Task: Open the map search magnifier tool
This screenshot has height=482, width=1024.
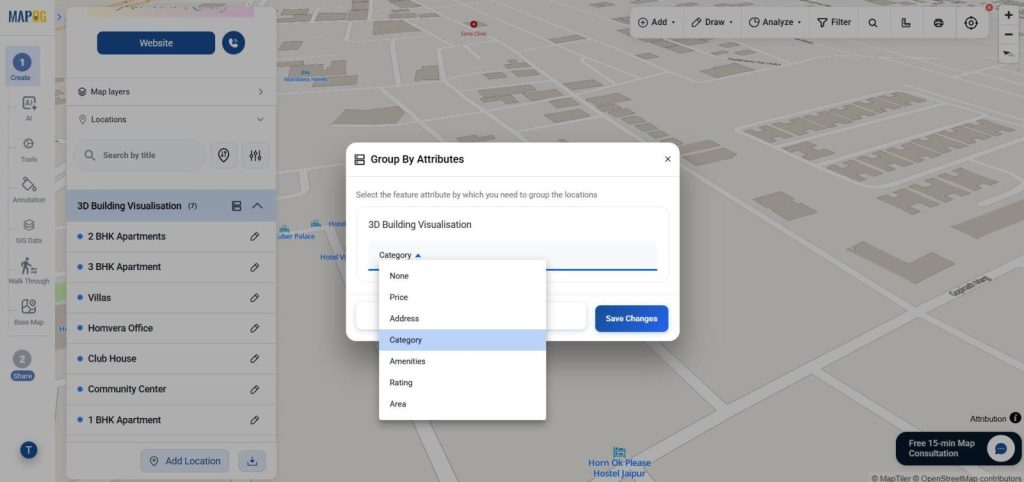Action: click(872, 22)
